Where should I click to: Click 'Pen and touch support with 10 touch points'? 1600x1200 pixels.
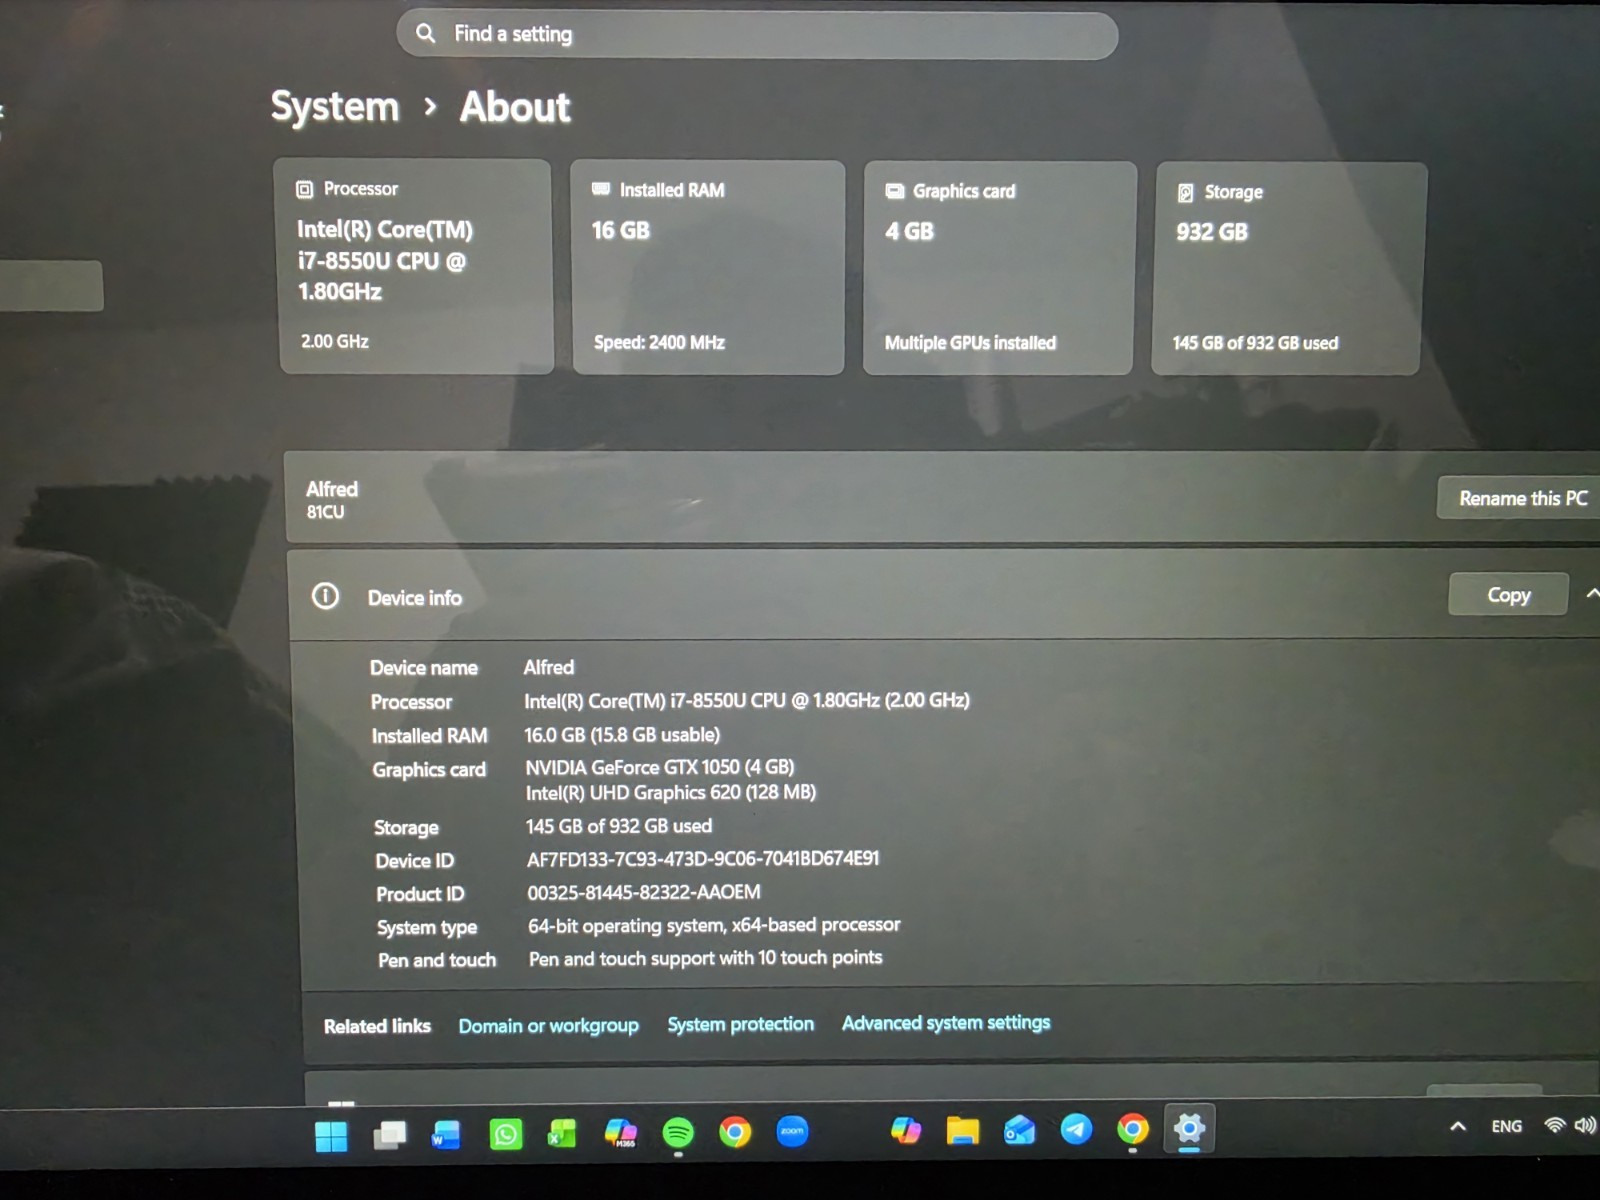pos(705,958)
